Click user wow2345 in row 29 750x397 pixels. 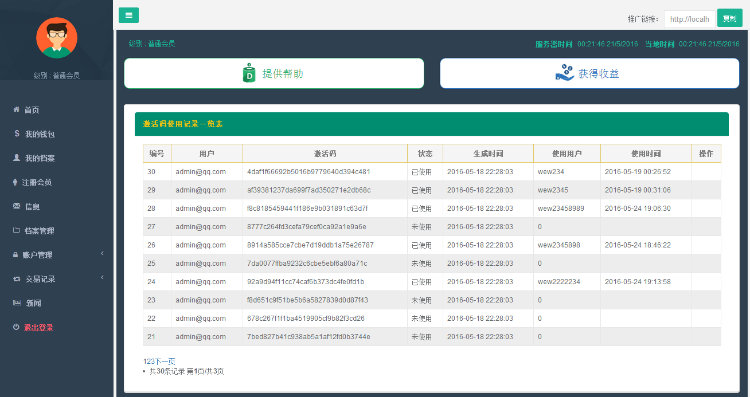553,190
